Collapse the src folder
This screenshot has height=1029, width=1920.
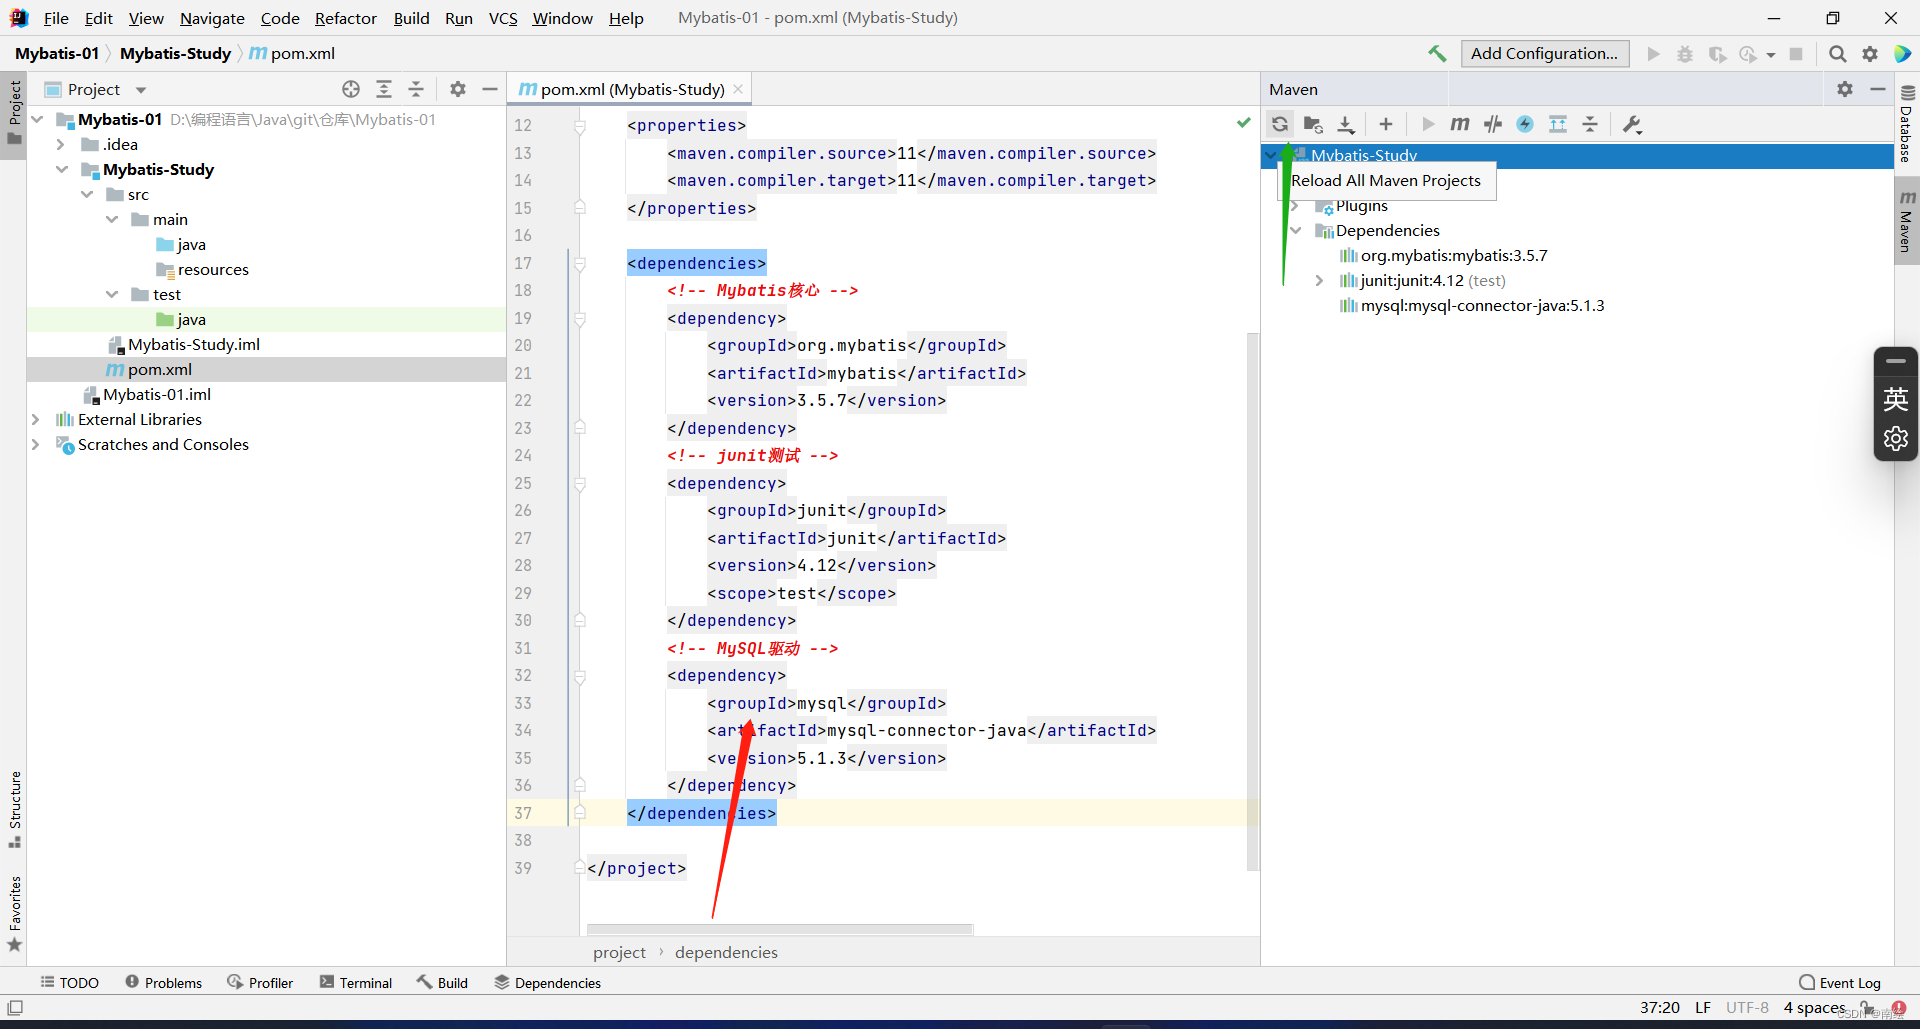click(x=87, y=194)
